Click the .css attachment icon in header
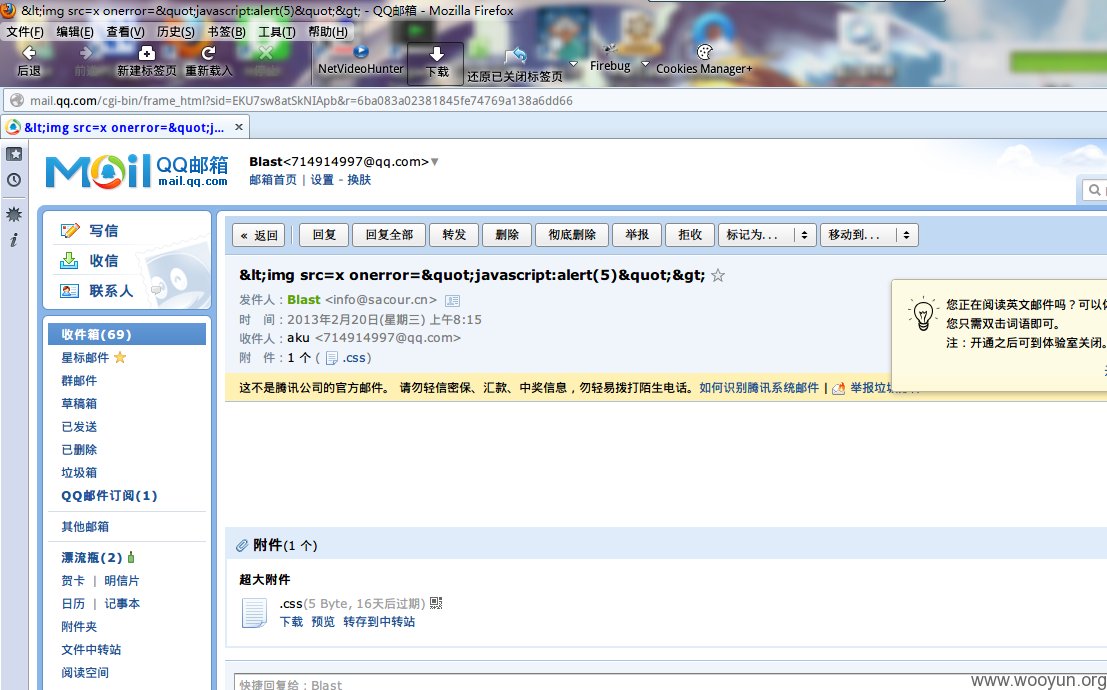Screen dimensions: 1107x690 point(332,358)
